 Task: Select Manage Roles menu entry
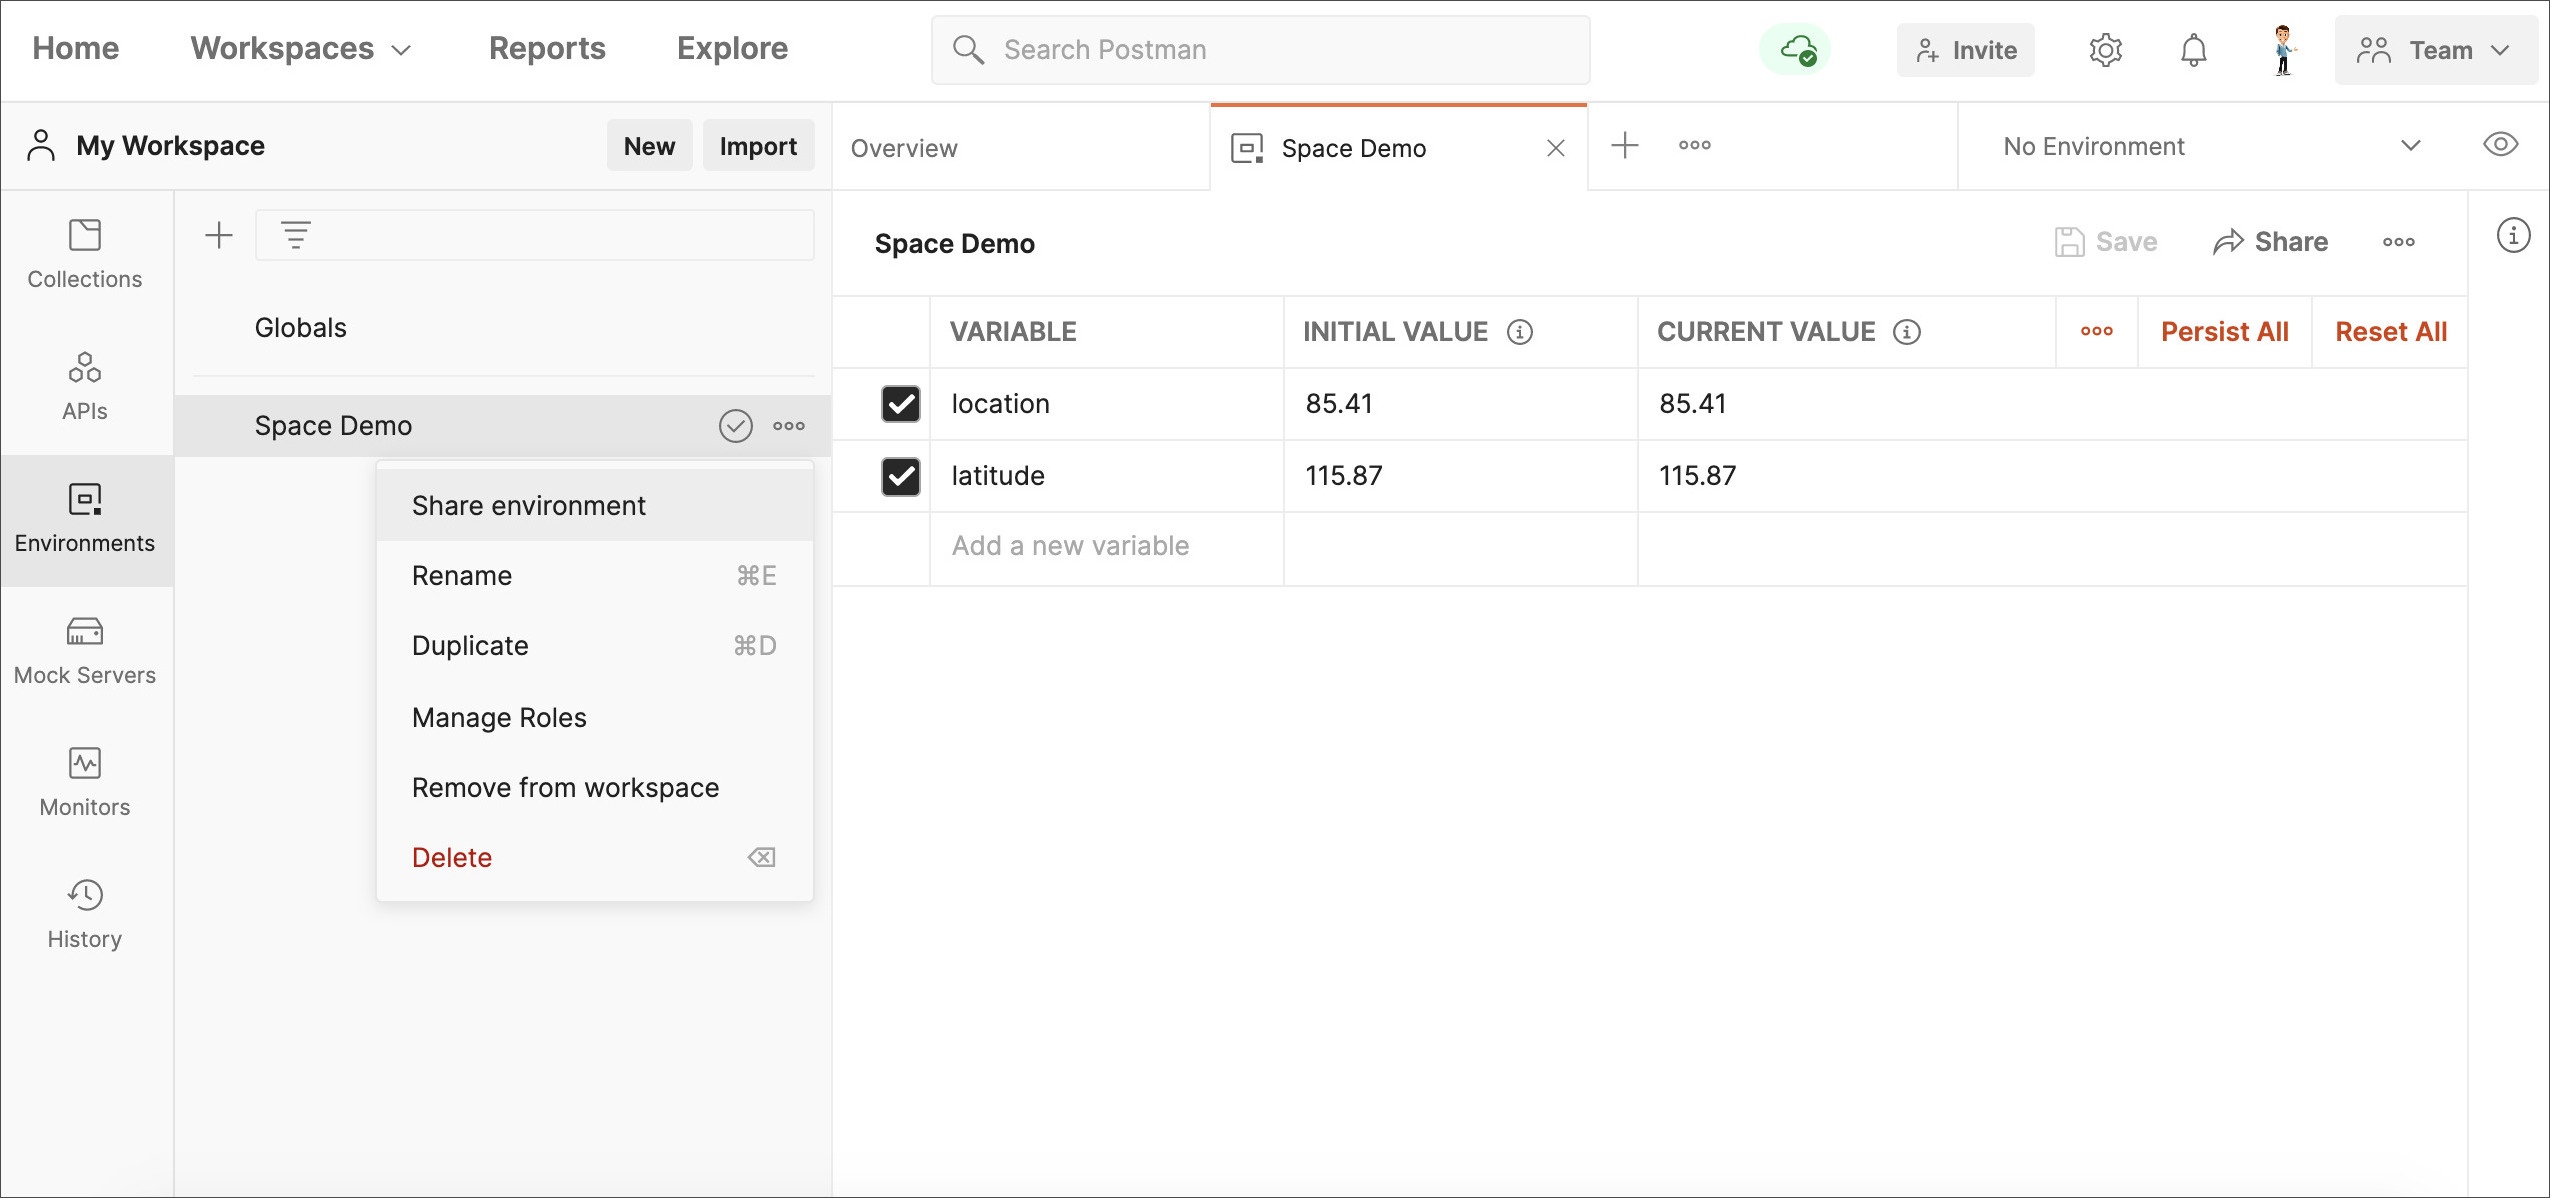(x=595, y=718)
